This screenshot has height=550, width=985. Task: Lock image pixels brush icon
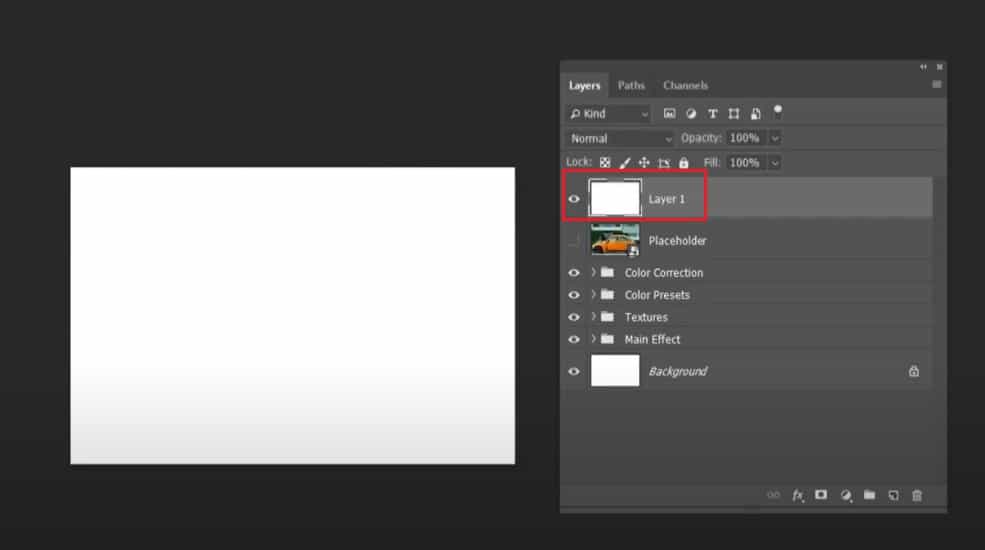624,163
